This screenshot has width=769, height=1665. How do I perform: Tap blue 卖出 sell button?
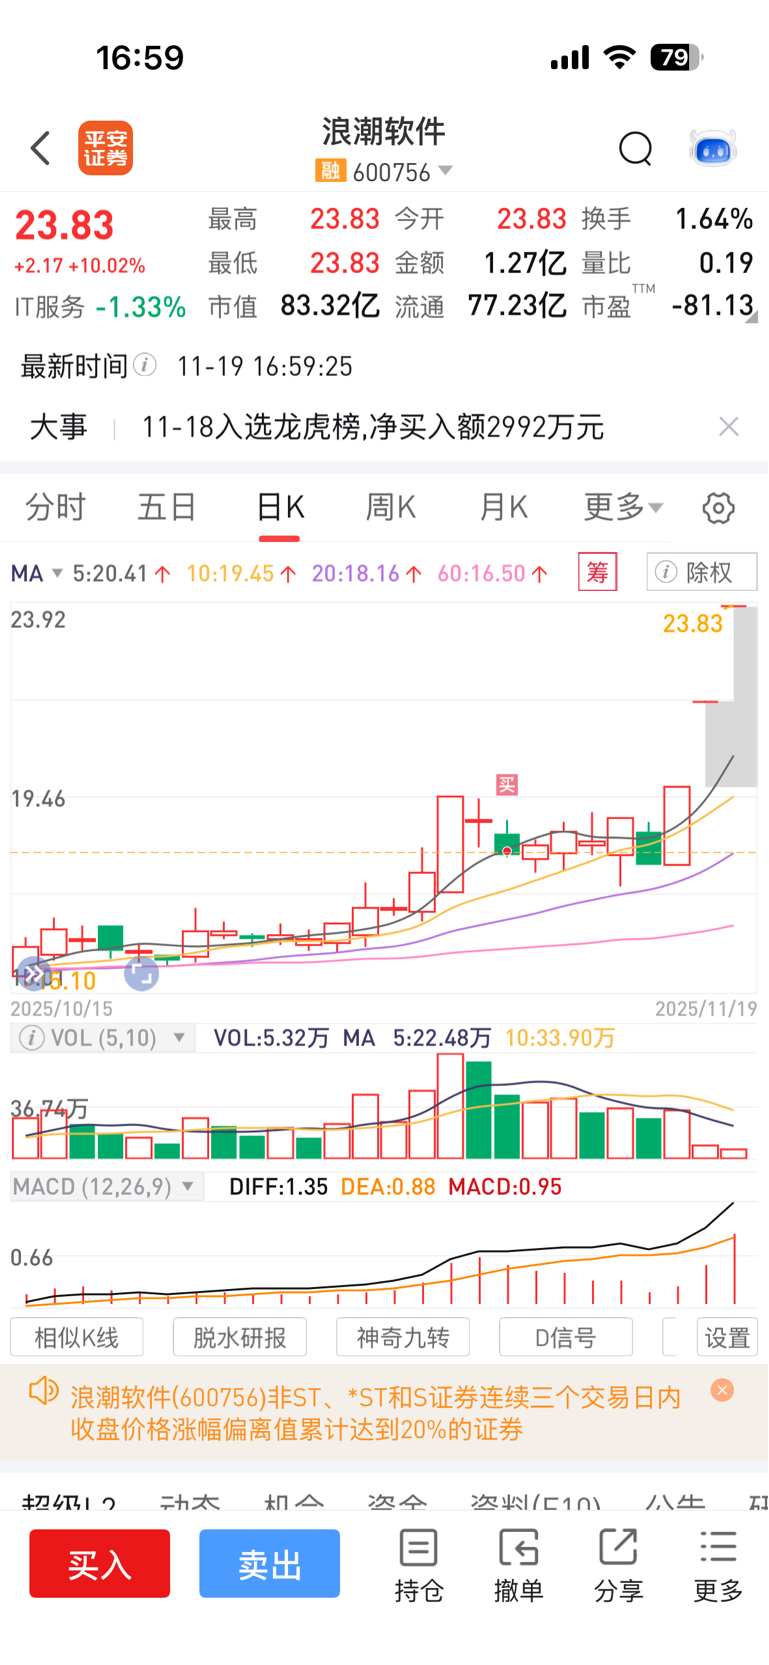click(269, 1563)
